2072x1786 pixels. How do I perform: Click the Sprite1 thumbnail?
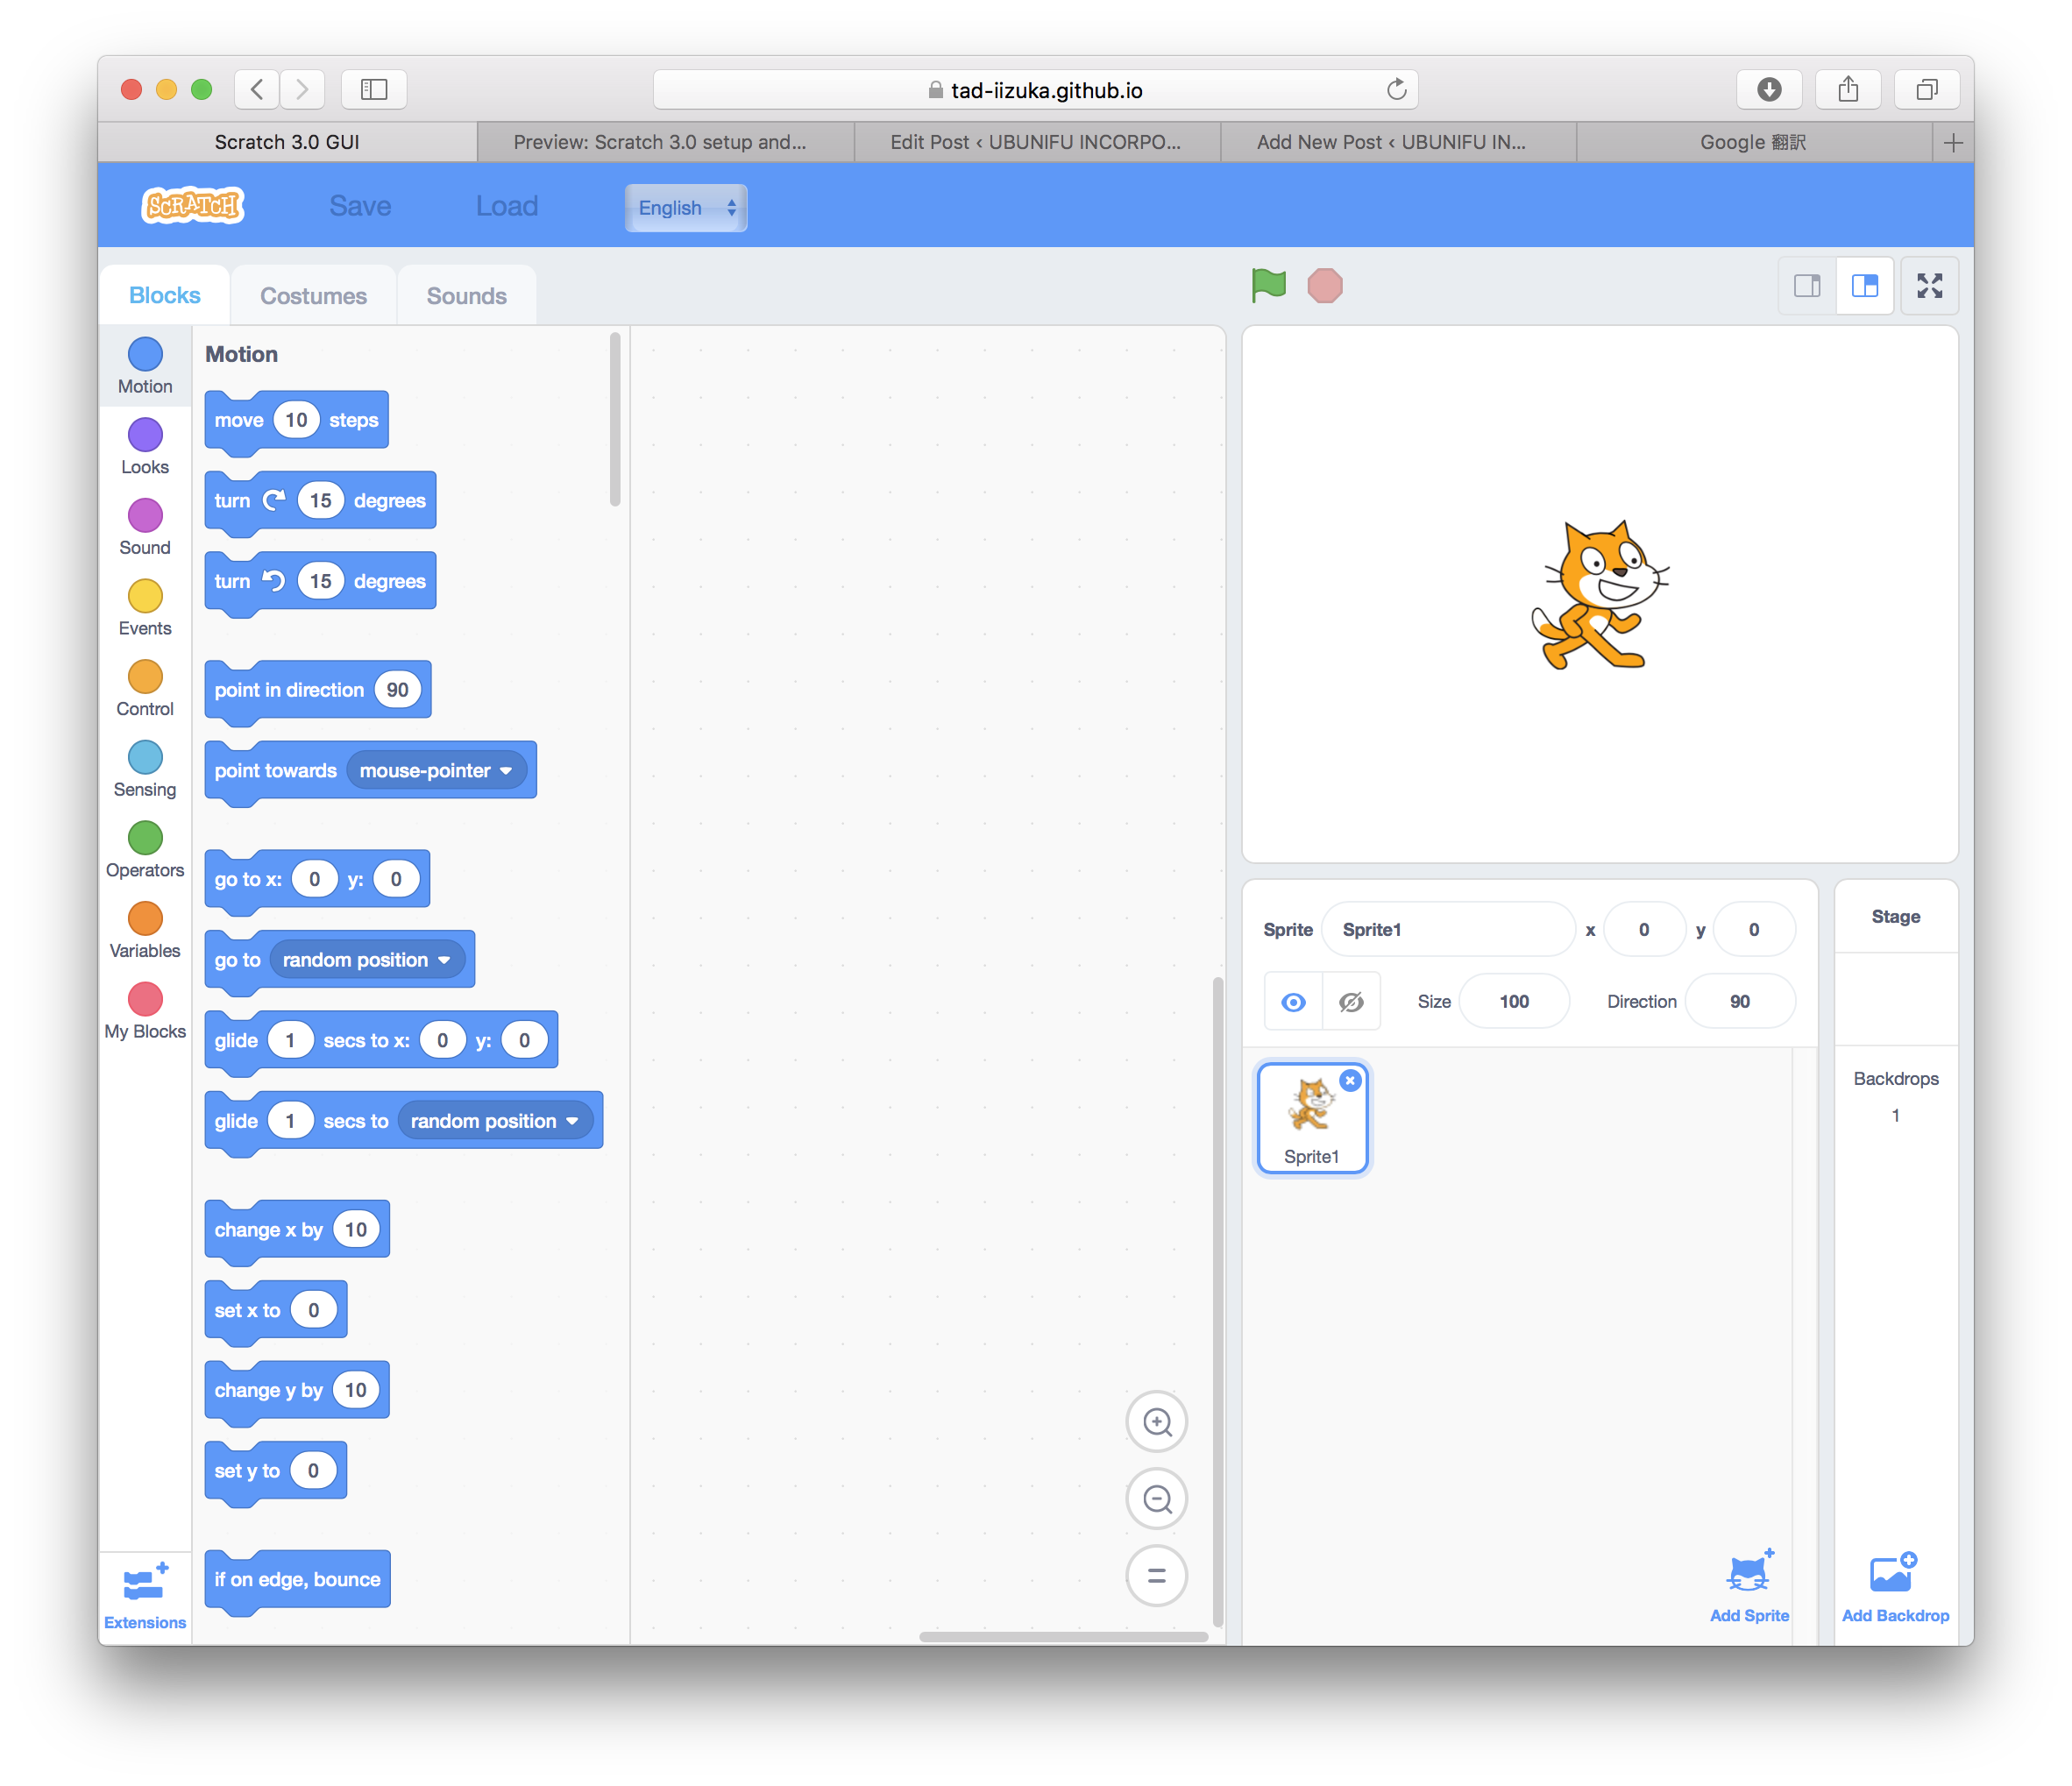point(1313,1118)
